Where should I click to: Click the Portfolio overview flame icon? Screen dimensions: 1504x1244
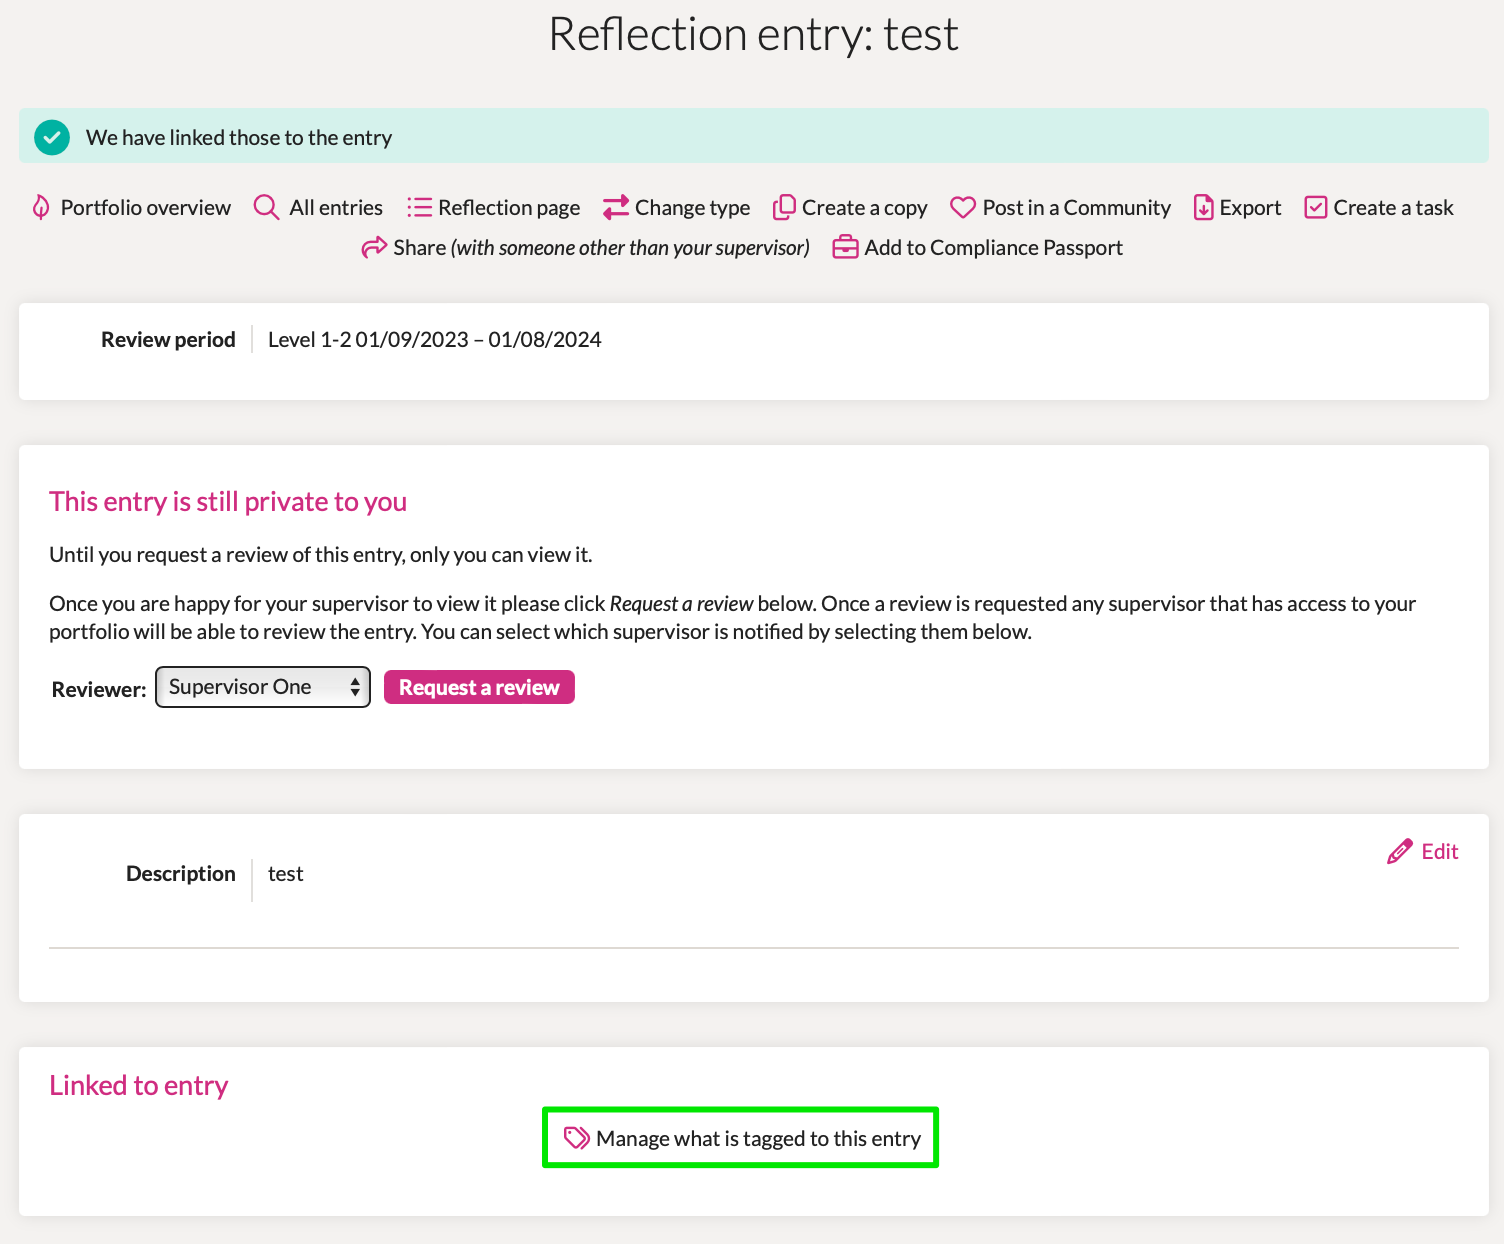pos(41,207)
